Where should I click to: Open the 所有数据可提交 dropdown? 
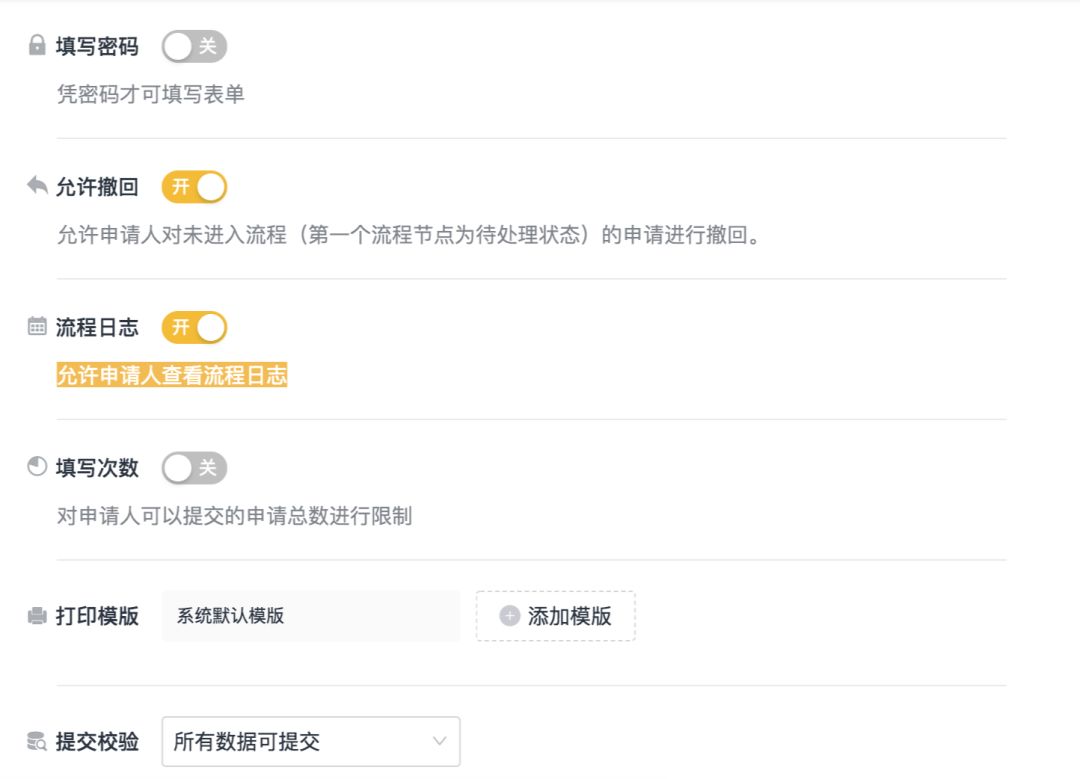pos(300,742)
